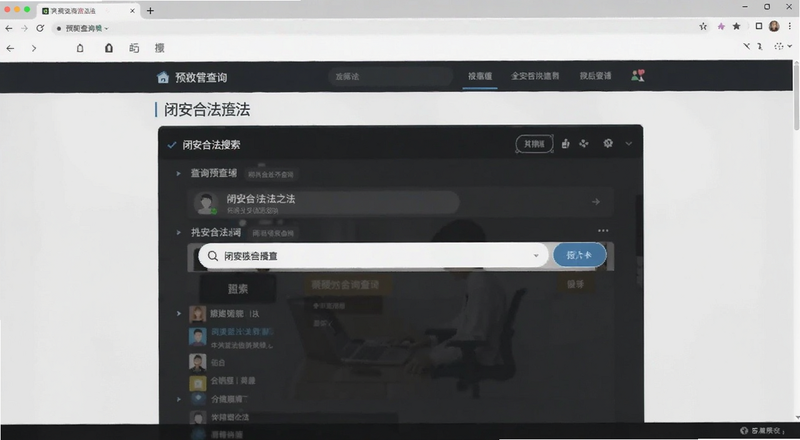800x440 pixels.
Task: Expand the row with the blue diamond icon
Action: click(x=179, y=399)
